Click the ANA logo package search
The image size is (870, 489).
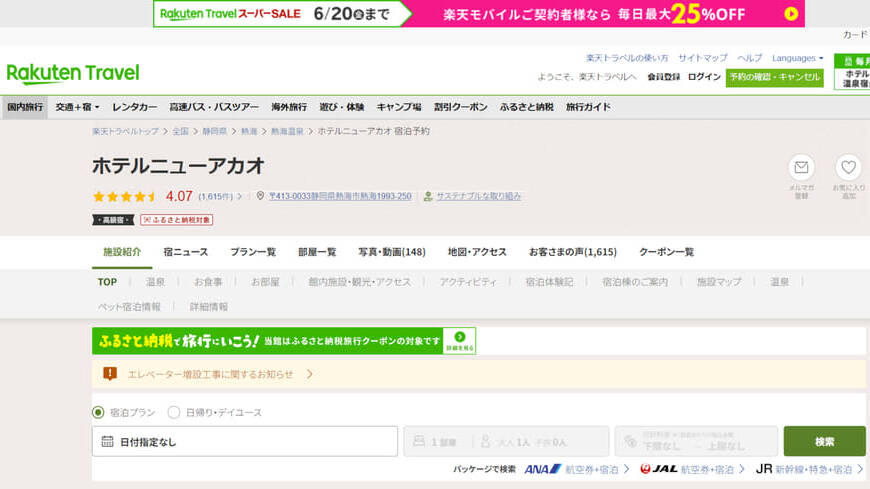pos(543,469)
